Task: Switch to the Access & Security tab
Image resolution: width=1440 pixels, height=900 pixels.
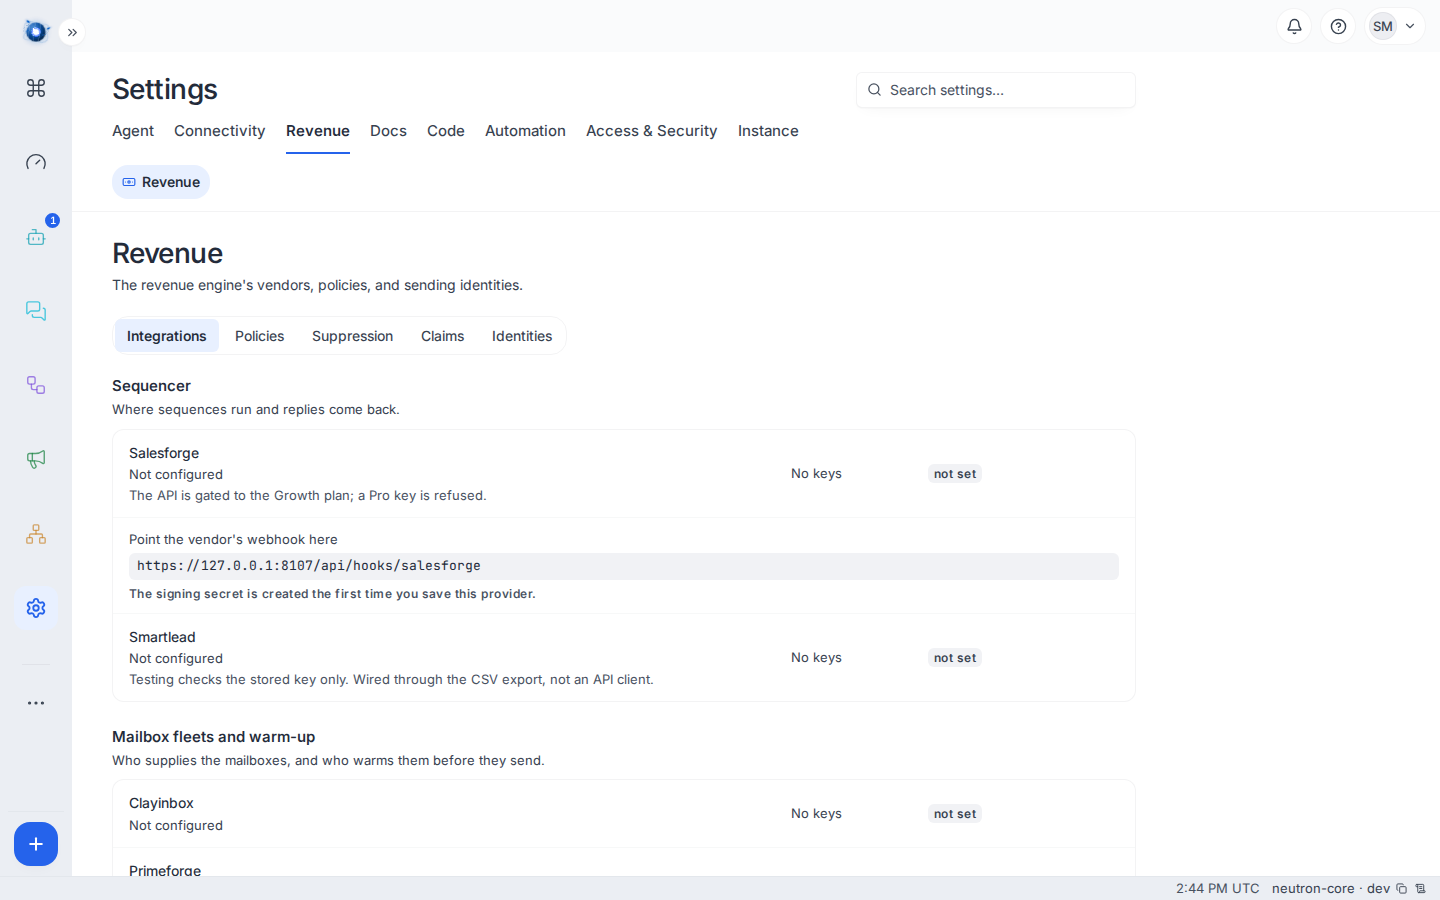Action: click(652, 131)
